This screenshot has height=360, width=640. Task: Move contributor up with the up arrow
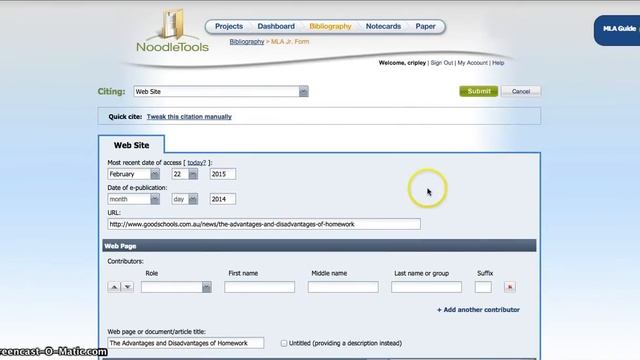click(114, 287)
